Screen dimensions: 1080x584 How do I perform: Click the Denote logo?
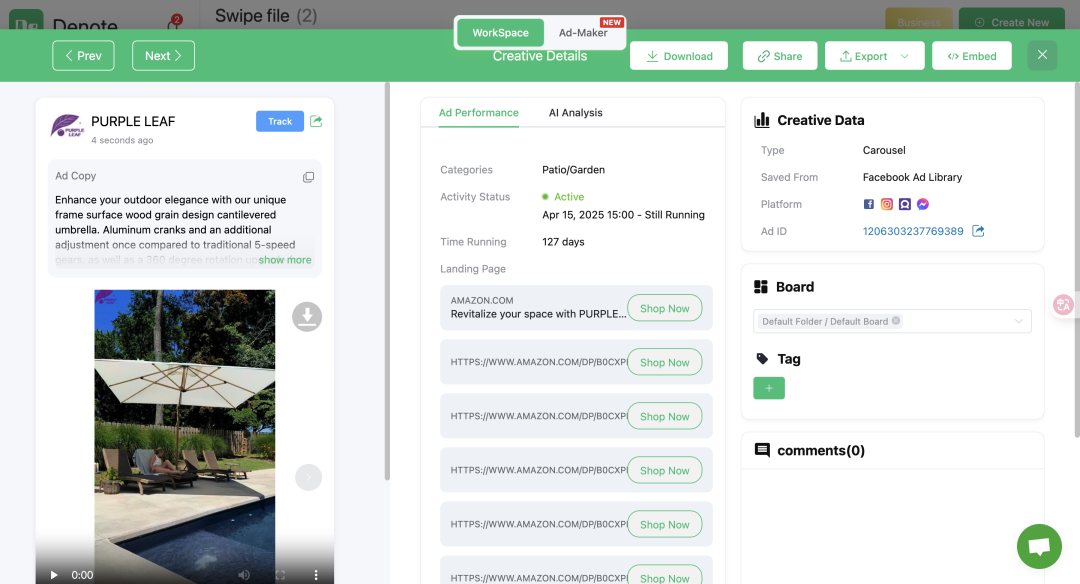pyautogui.click(x=26, y=21)
